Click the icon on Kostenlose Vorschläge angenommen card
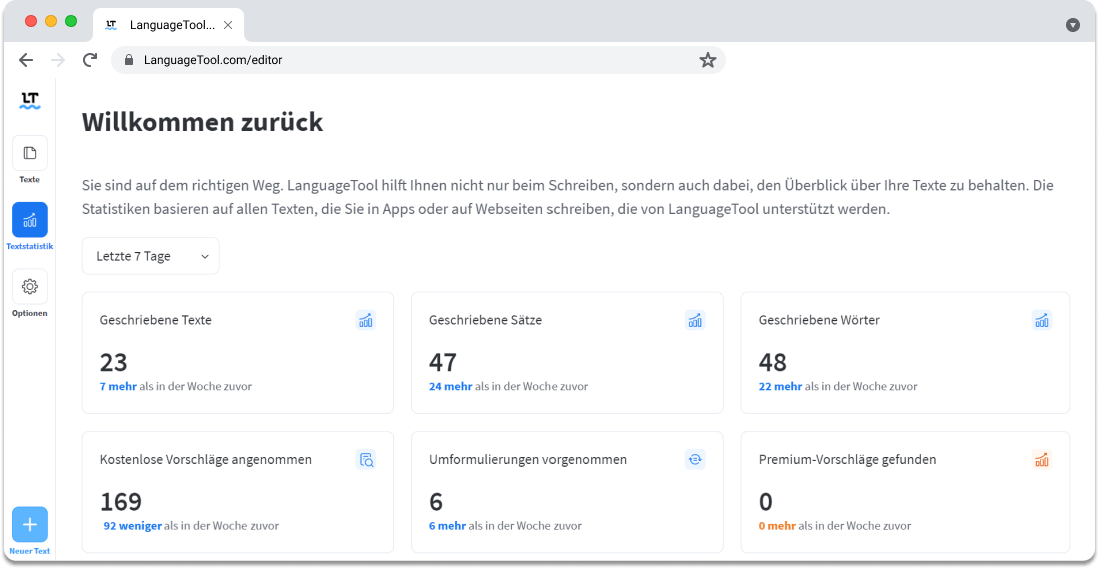 click(366, 460)
